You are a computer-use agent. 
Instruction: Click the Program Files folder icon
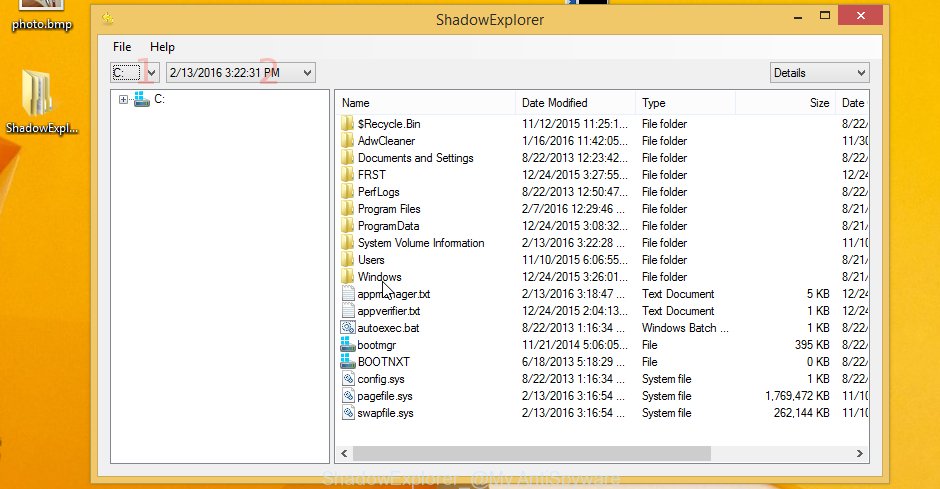click(x=348, y=209)
